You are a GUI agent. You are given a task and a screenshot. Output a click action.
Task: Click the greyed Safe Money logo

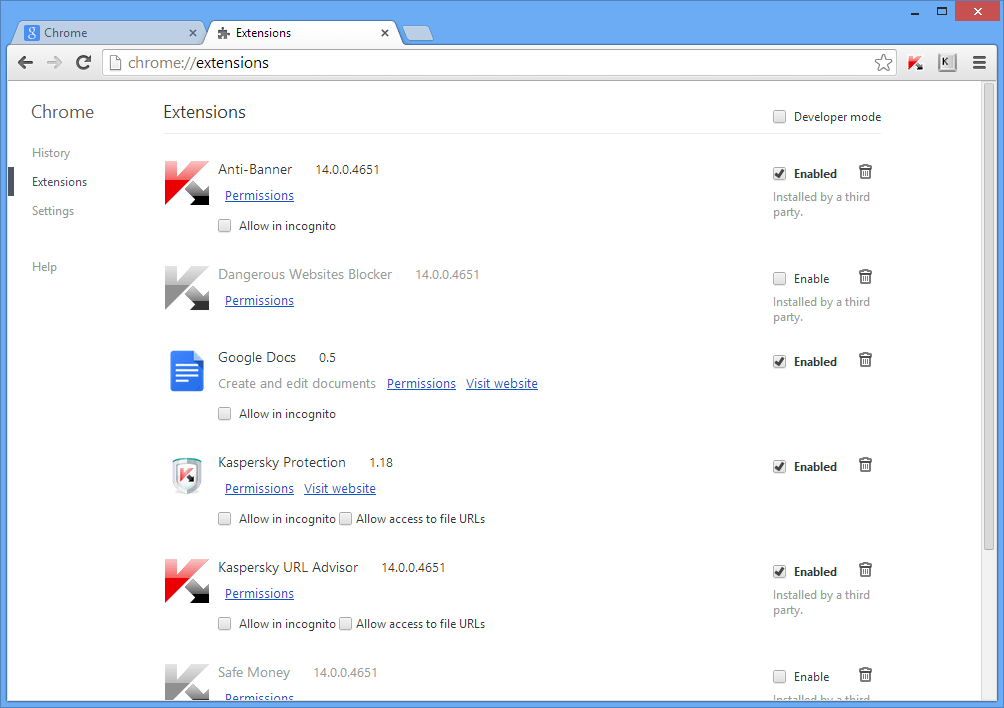[187, 682]
